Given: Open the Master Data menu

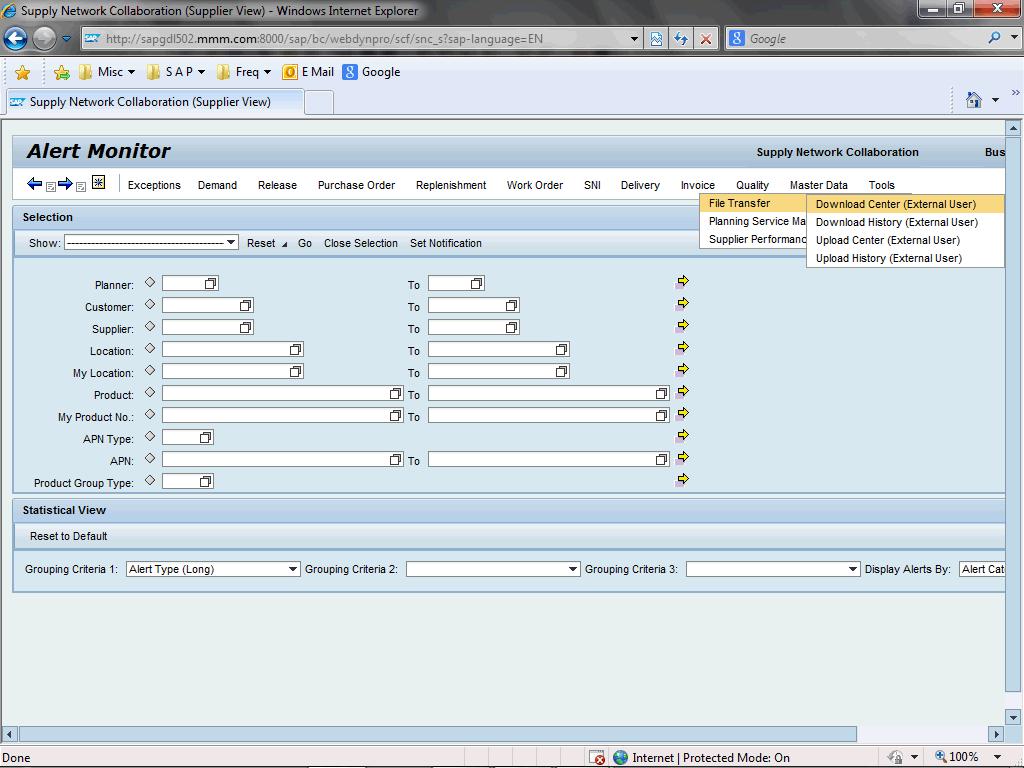Looking at the screenshot, I should point(818,185).
